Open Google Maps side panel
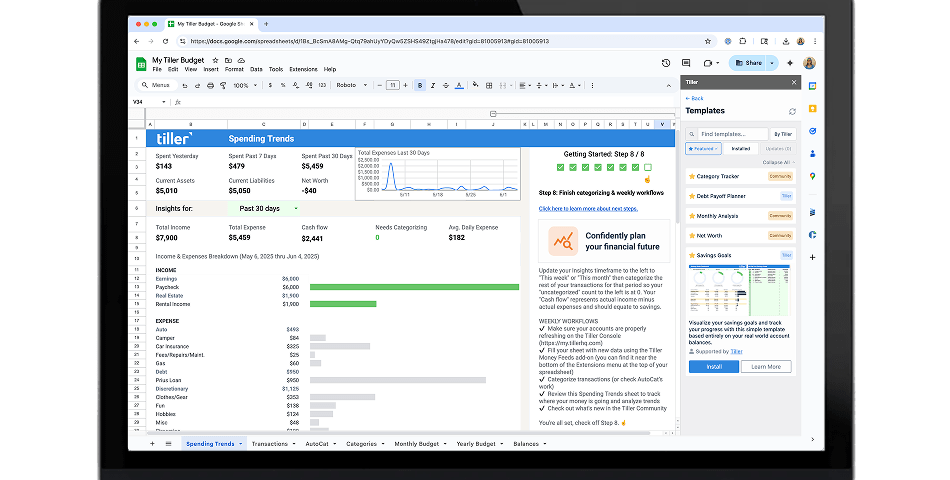 pyautogui.click(x=812, y=176)
